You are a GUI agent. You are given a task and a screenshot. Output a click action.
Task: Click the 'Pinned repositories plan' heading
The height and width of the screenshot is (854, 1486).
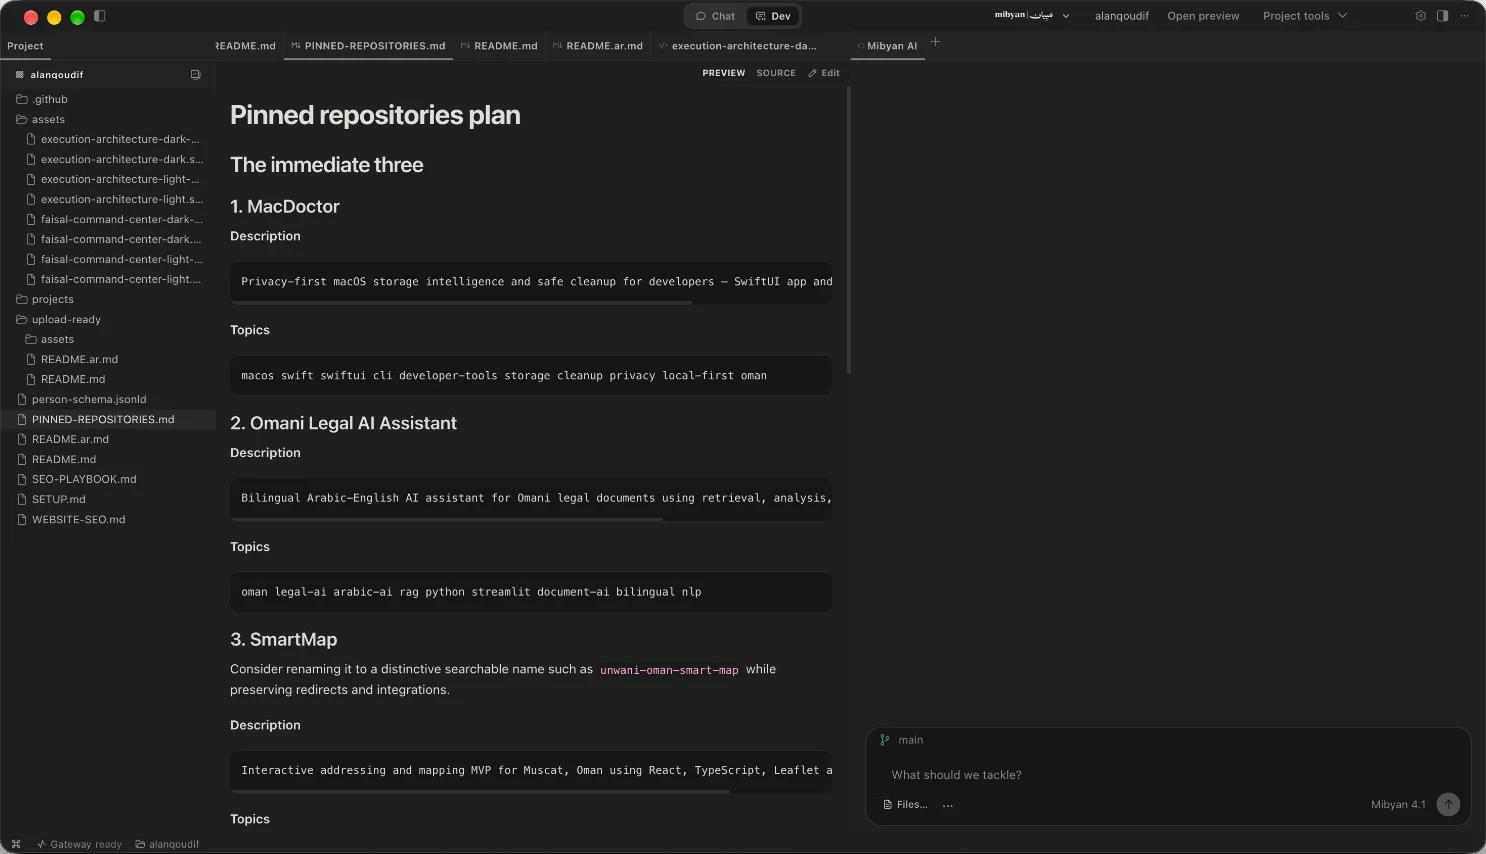point(375,115)
